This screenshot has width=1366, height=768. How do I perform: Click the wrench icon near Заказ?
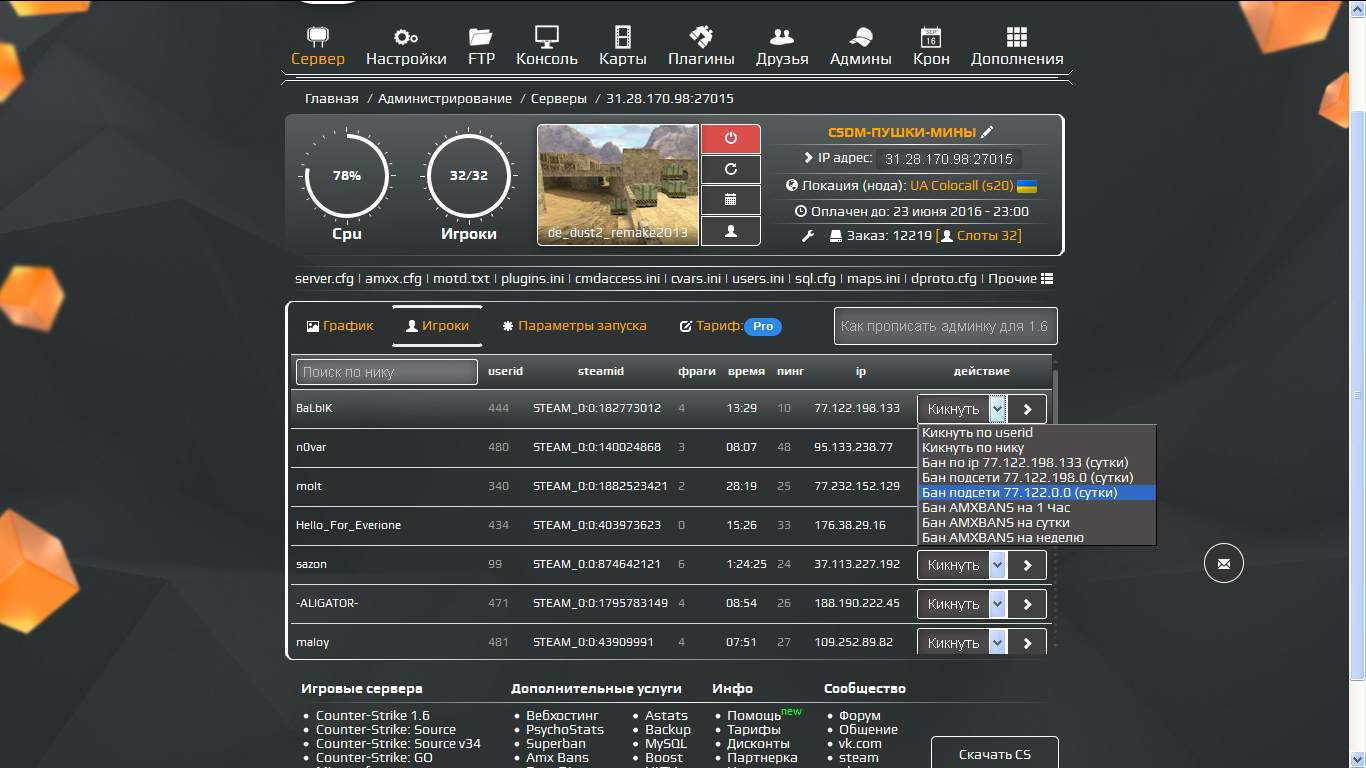(x=809, y=236)
